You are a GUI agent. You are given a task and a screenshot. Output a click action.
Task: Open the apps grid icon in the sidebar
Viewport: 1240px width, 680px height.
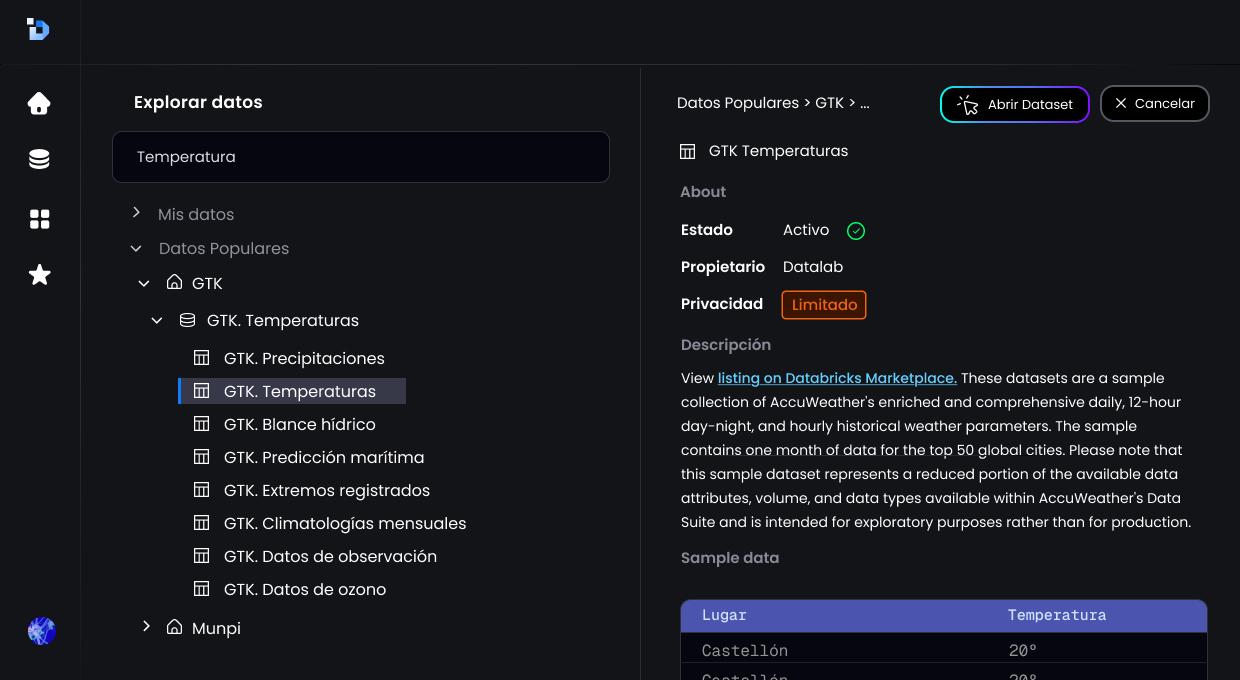click(x=39, y=219)
